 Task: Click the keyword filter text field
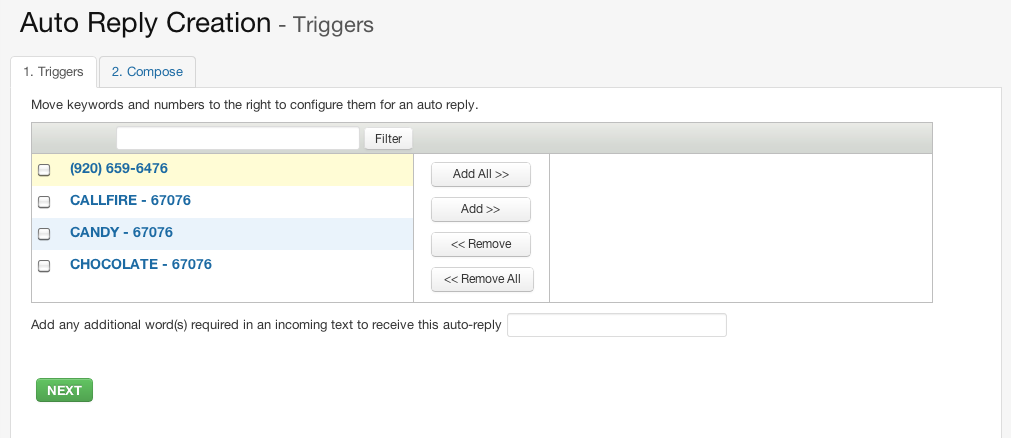point(238,138)
